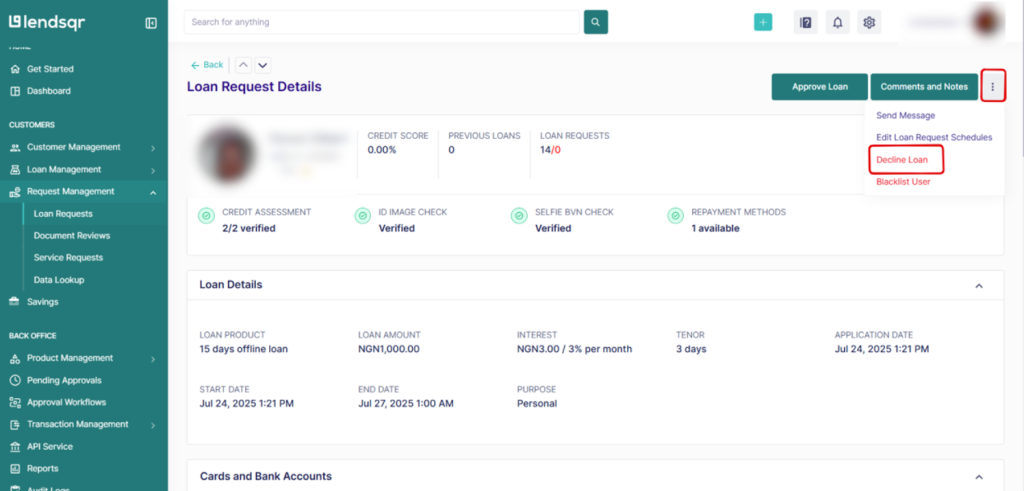Go to next loan request down arrow
Image resolution: width=1024 pixels, height=491 pixels.
click(x=263, y=65)
